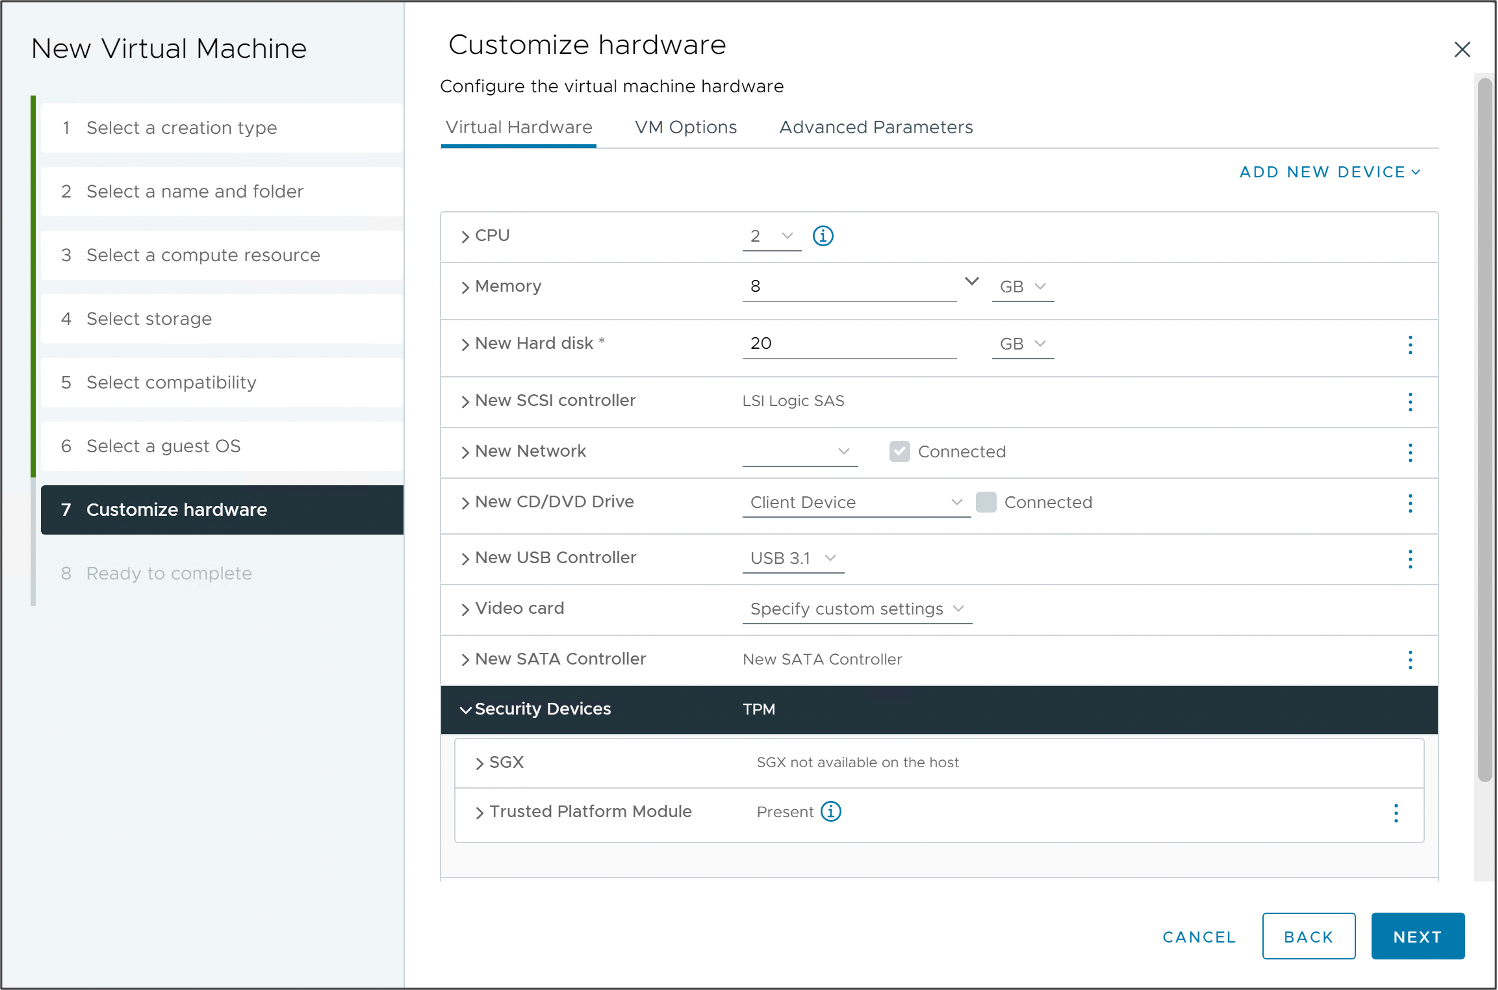Open the Memory unit GB dropdown
The height and width of the screenshot is (990, 1498).
[1023, 287]
